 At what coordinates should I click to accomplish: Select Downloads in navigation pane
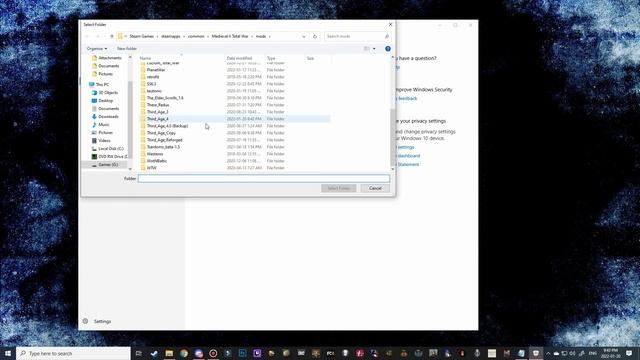[x=108, y=116]
